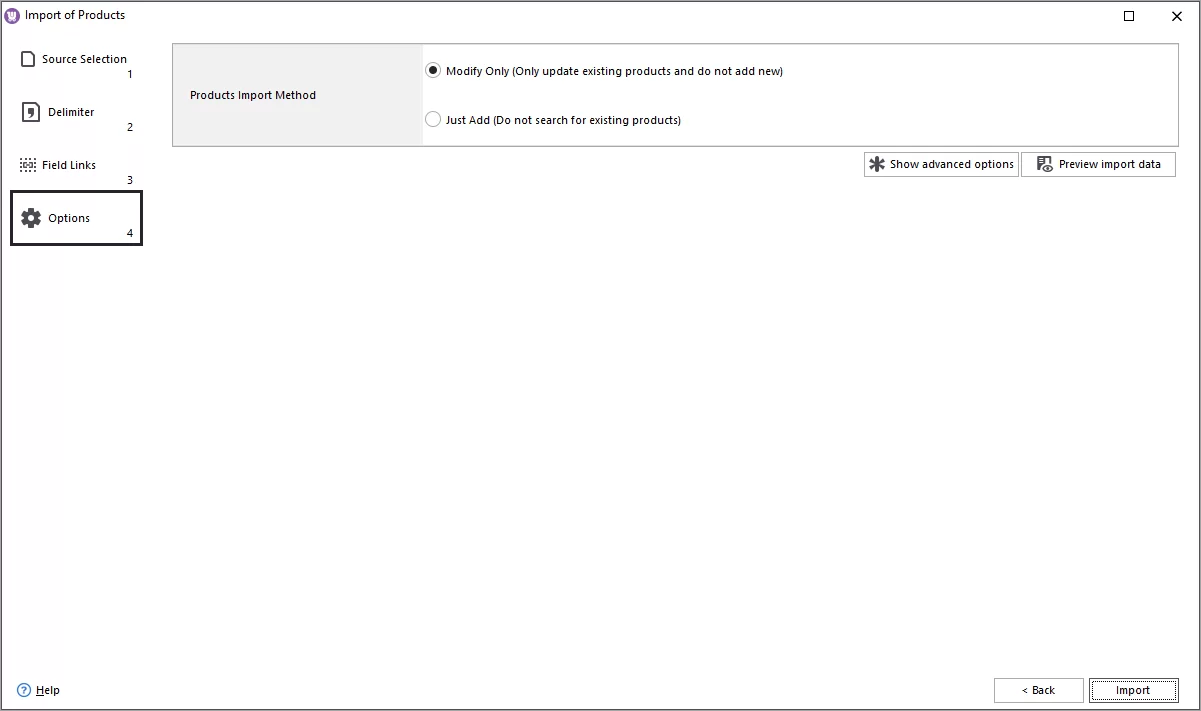Click the asterisk icon on Show advanced options
The height and width of the screenshot is (711, 1201).
(878, 164)
